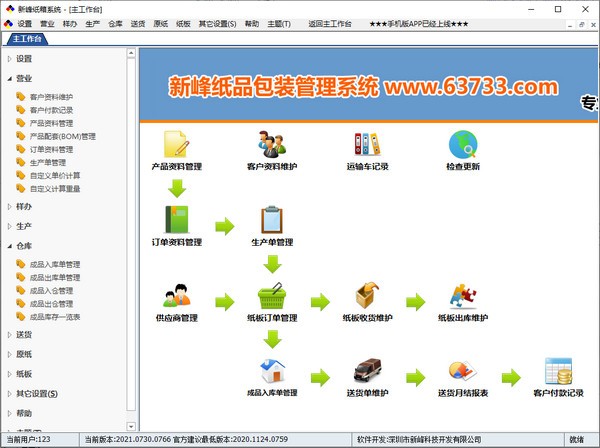This screenshot has width=600, height=448.
Task: Select 自定义计算重量 in sidebar
Action: (x=55, y=189)
